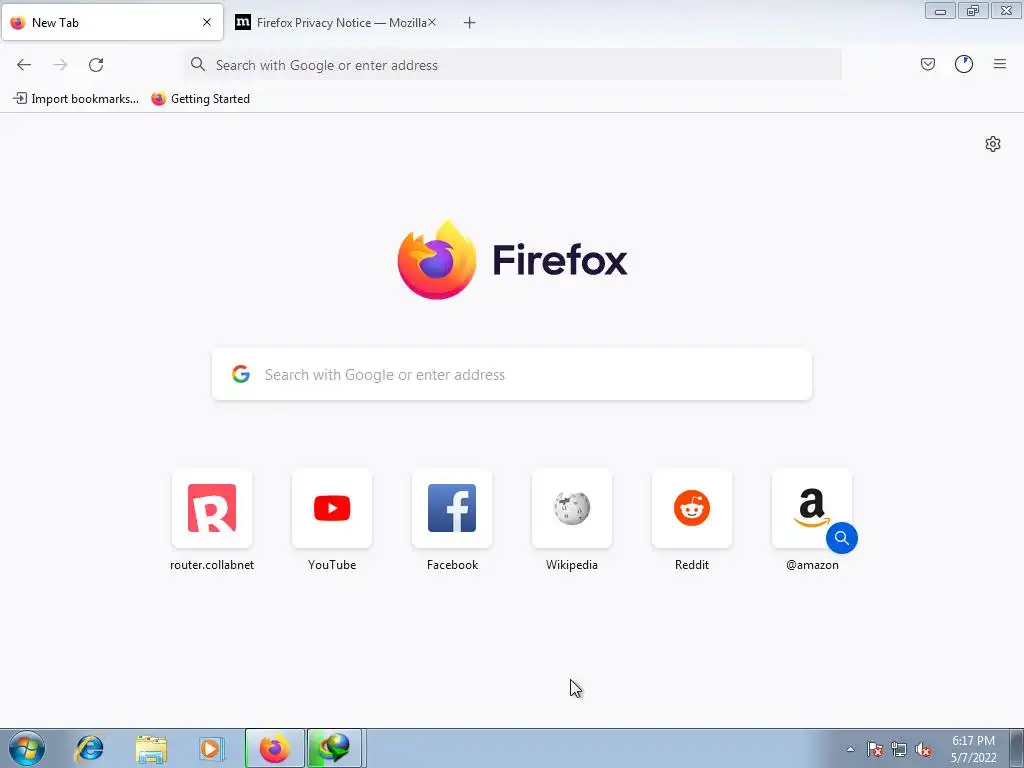Focus the address bar field
The image size is (1024, 768).
[513, 65]
